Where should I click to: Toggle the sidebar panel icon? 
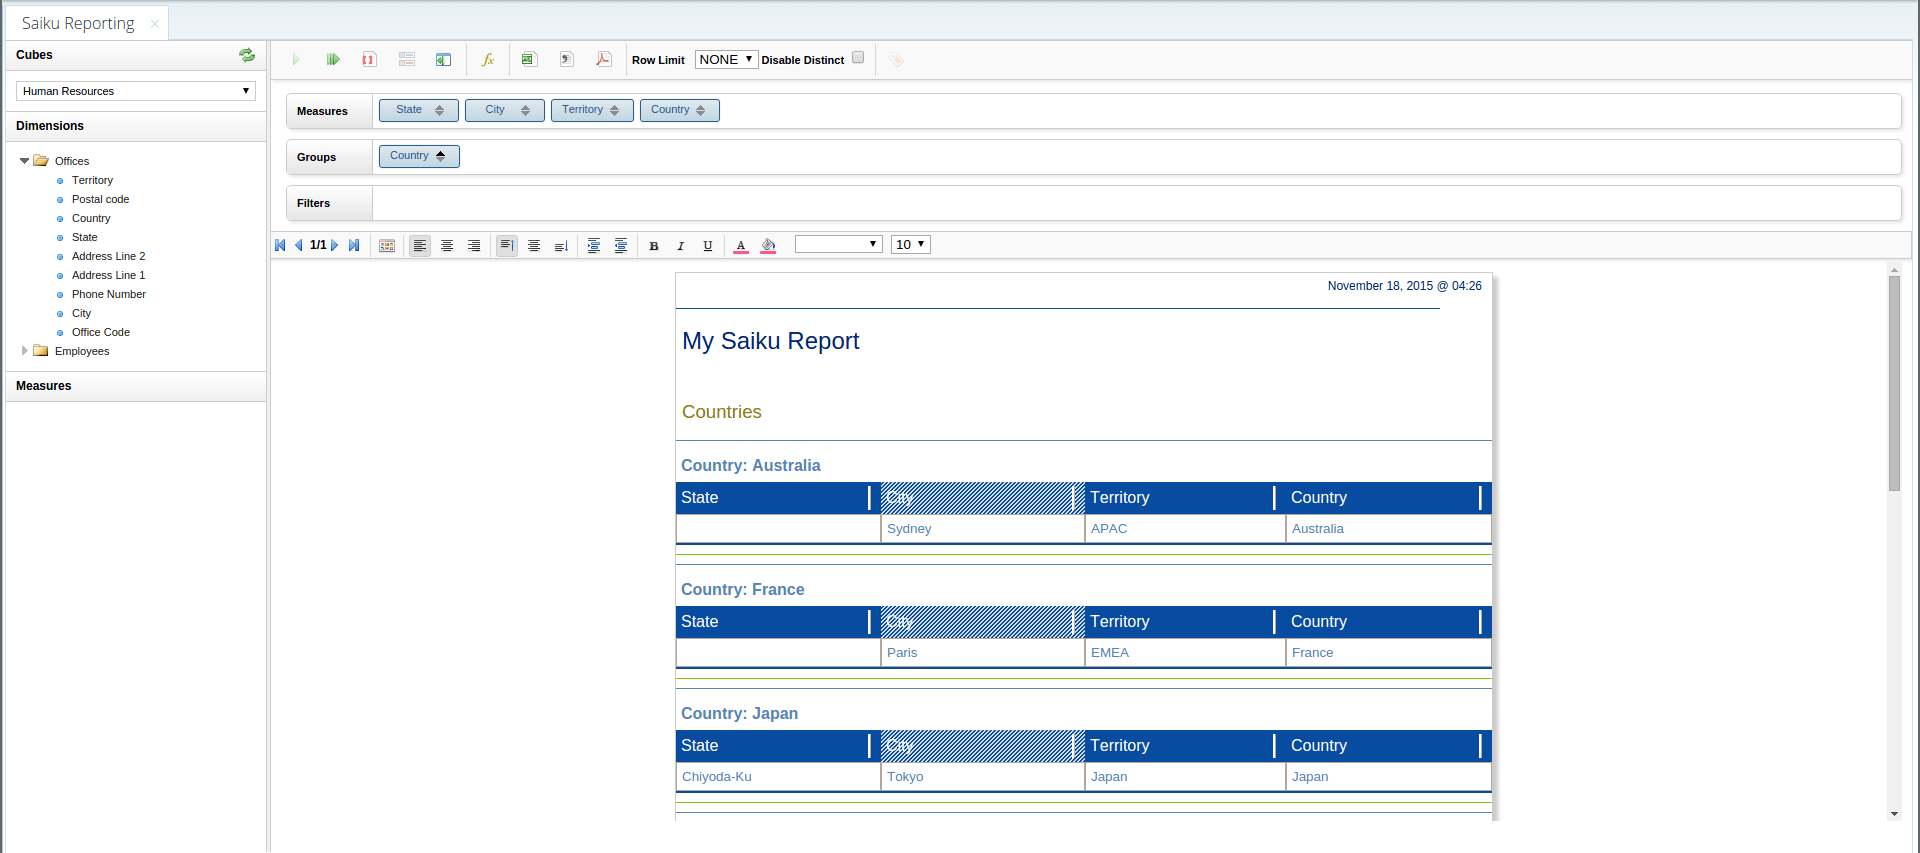point(443,60)
